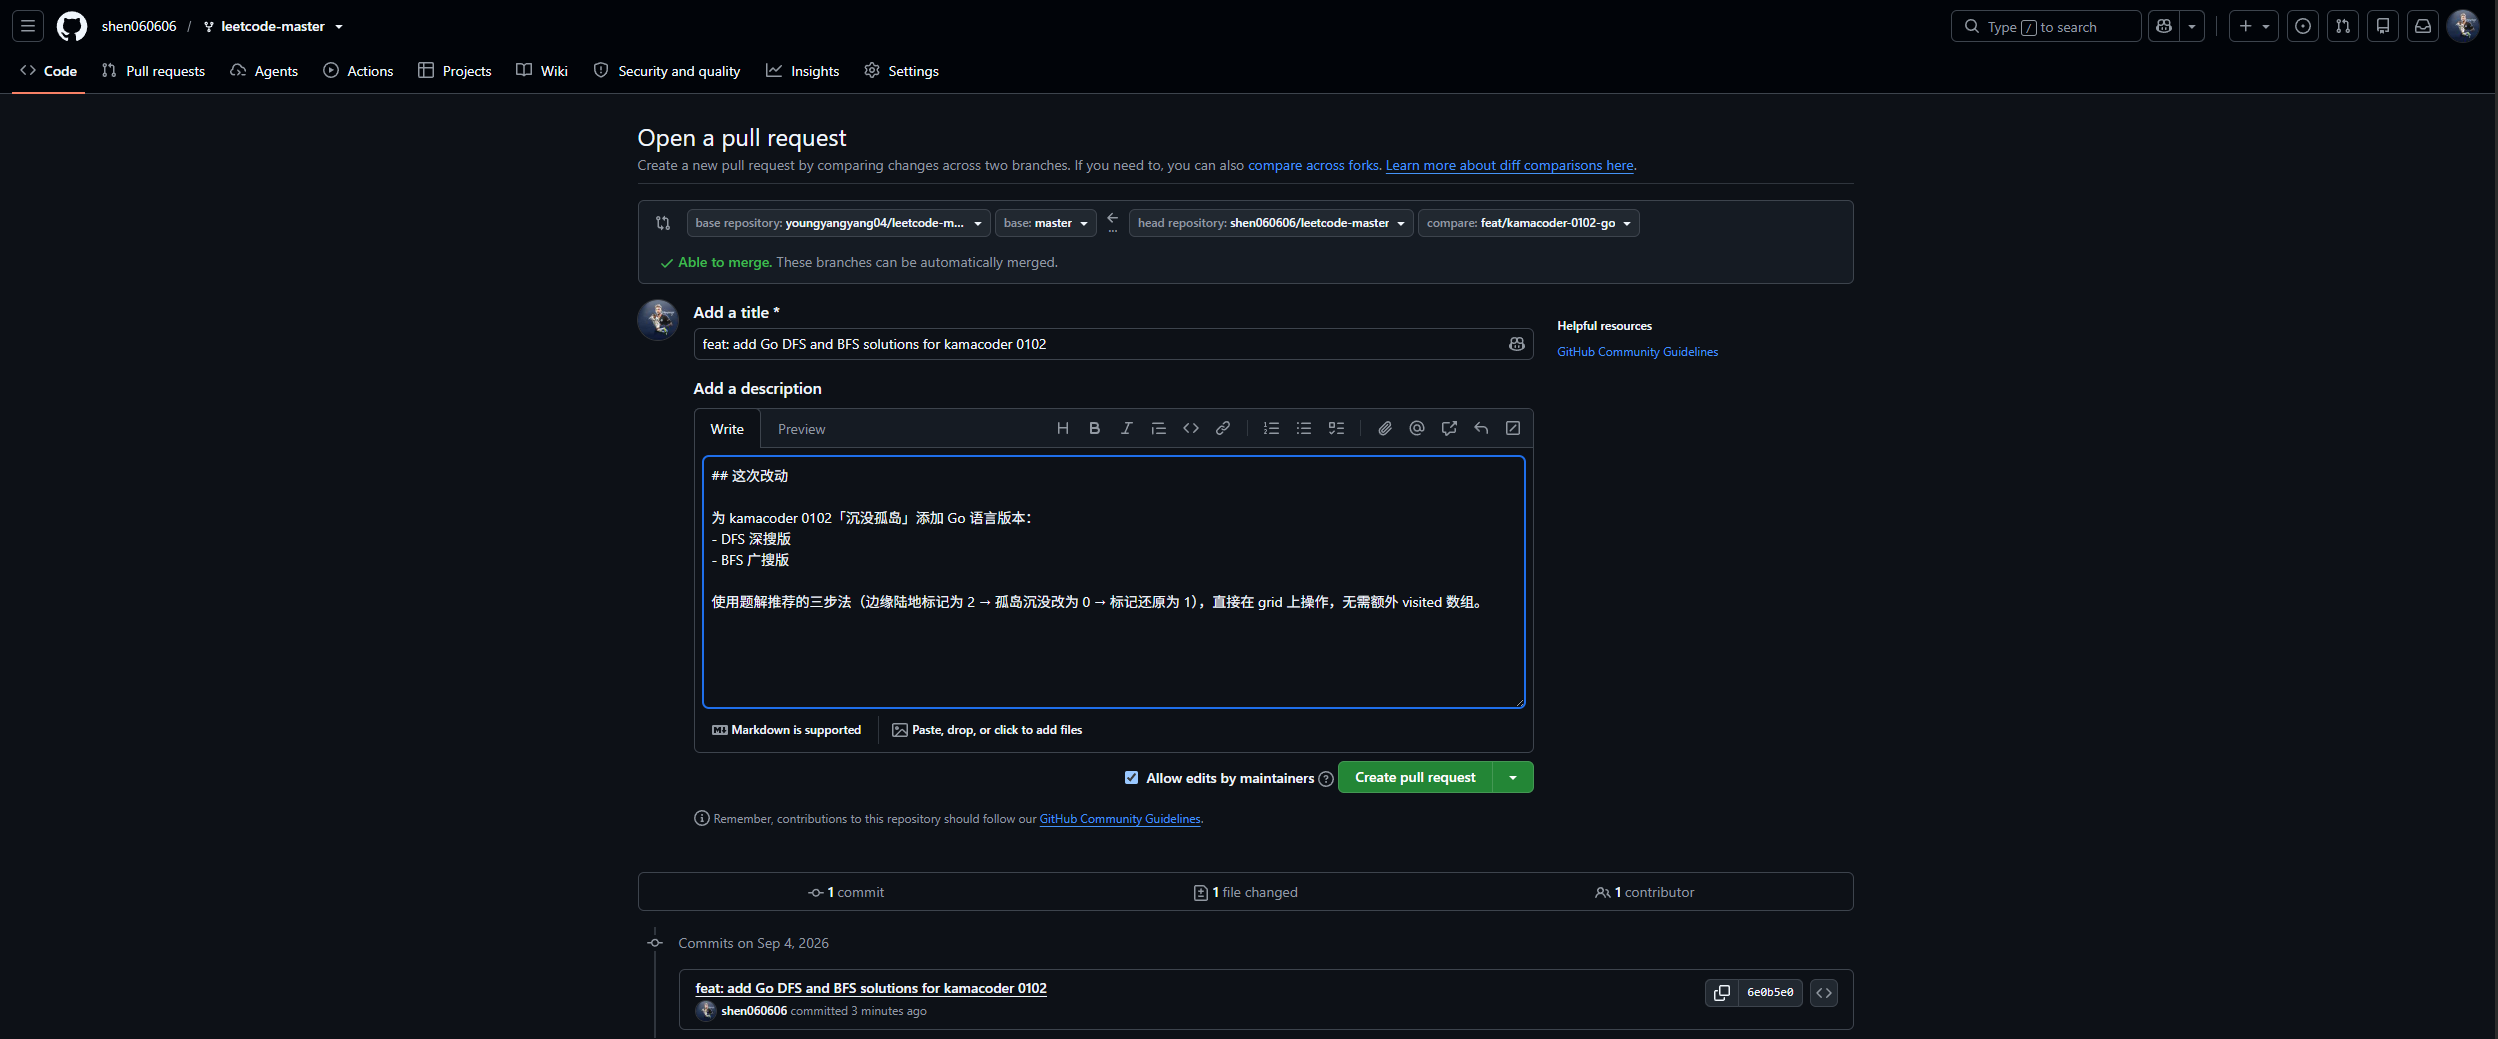Open the Pull requests tab

(153, 71)
